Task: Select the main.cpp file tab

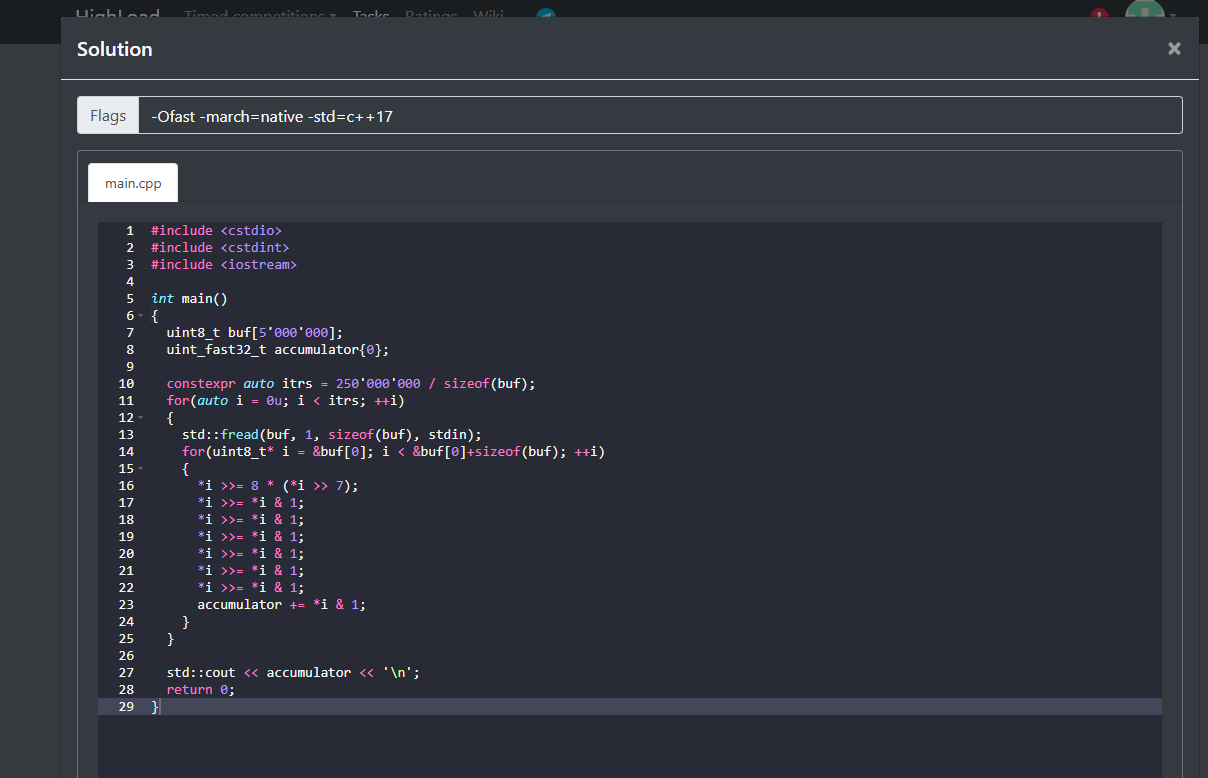Action: click(x=133, y=183)
